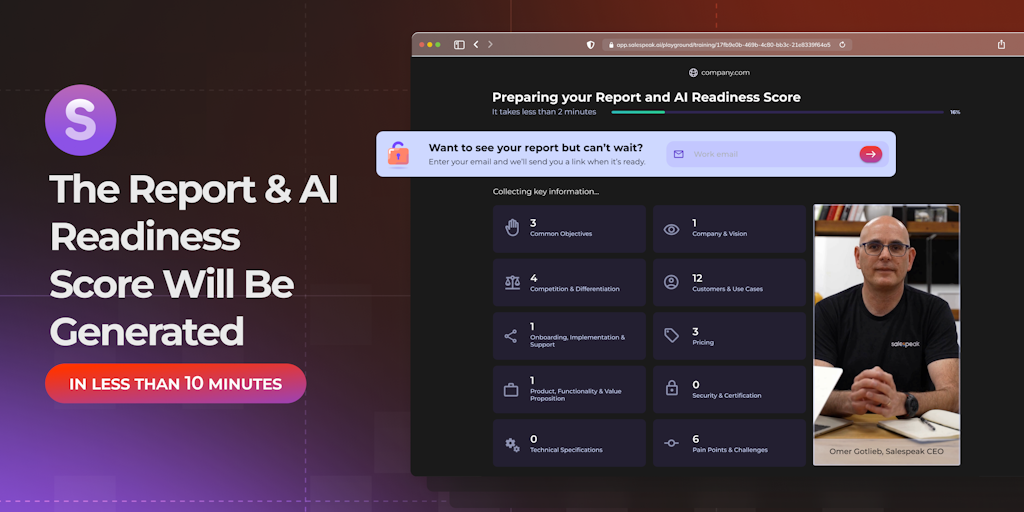Image resolution: width=1024 pixels, height=512 pixels.
Task: Click the 'Pricing' label
Action: 703,342
